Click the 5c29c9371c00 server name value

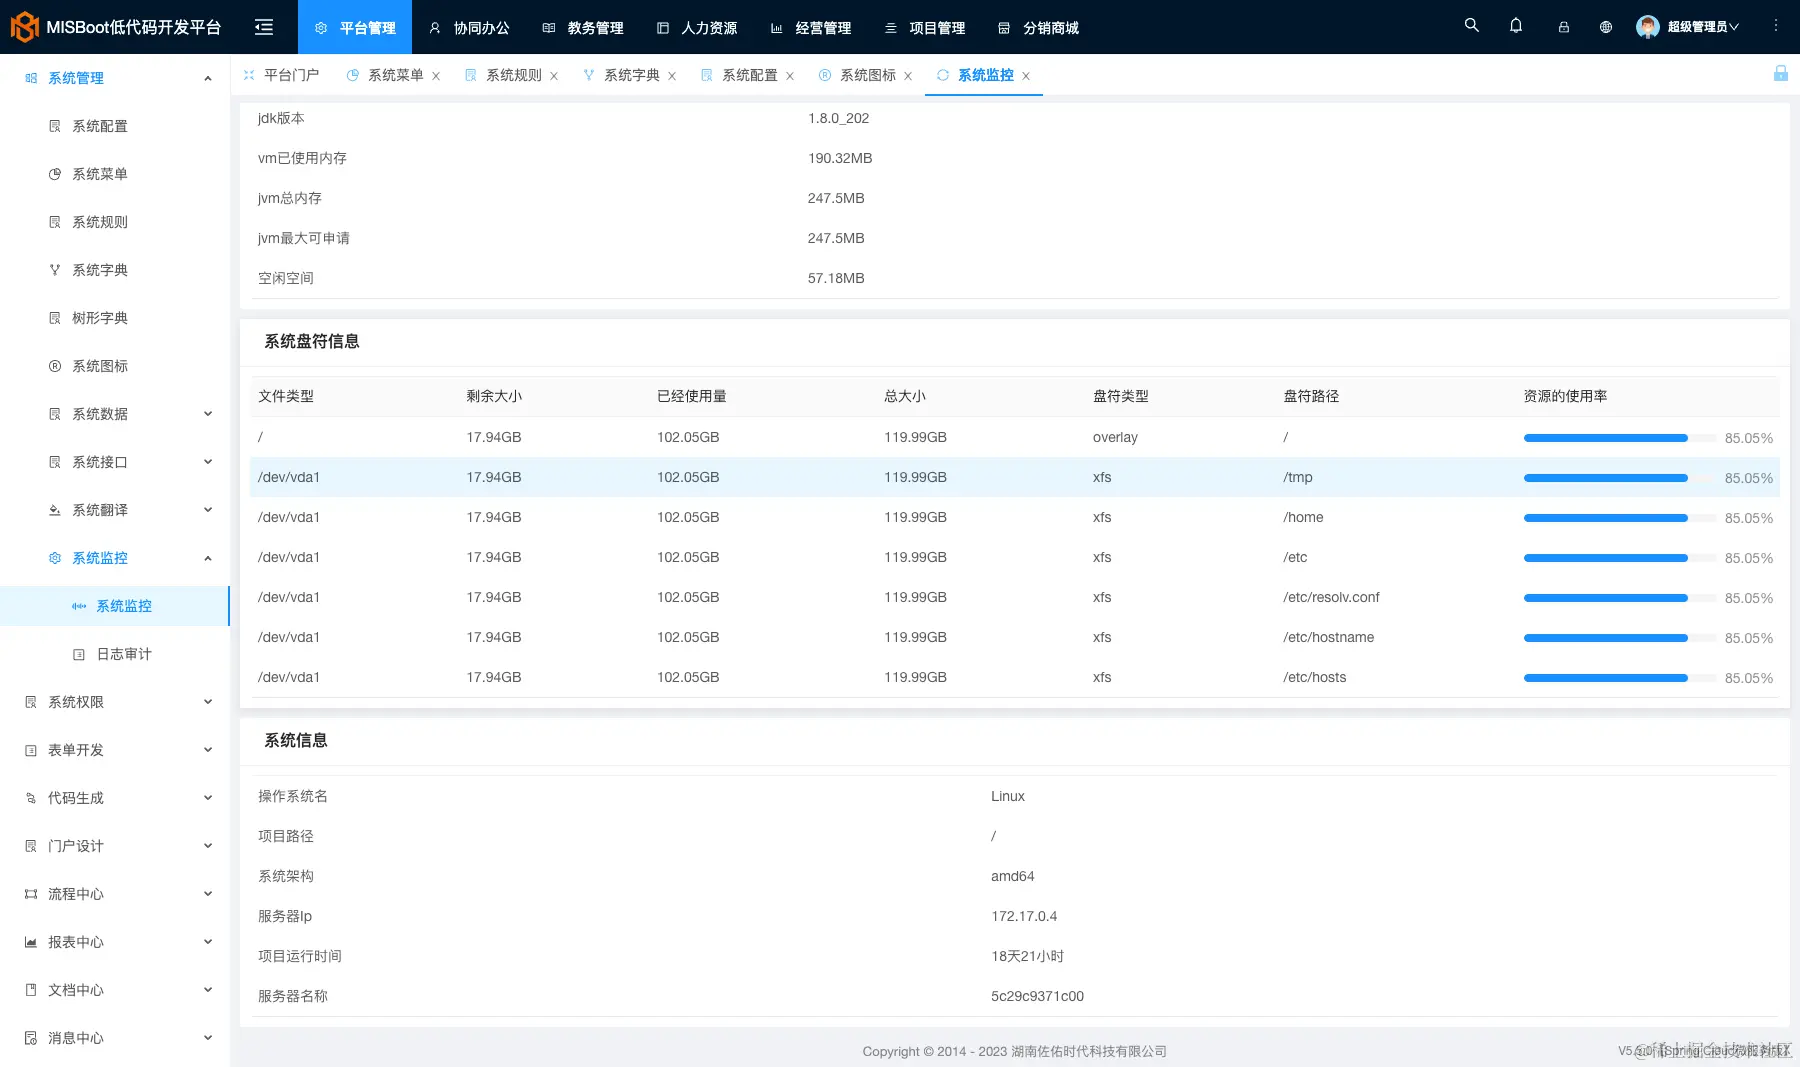[x=1037, y=996]
